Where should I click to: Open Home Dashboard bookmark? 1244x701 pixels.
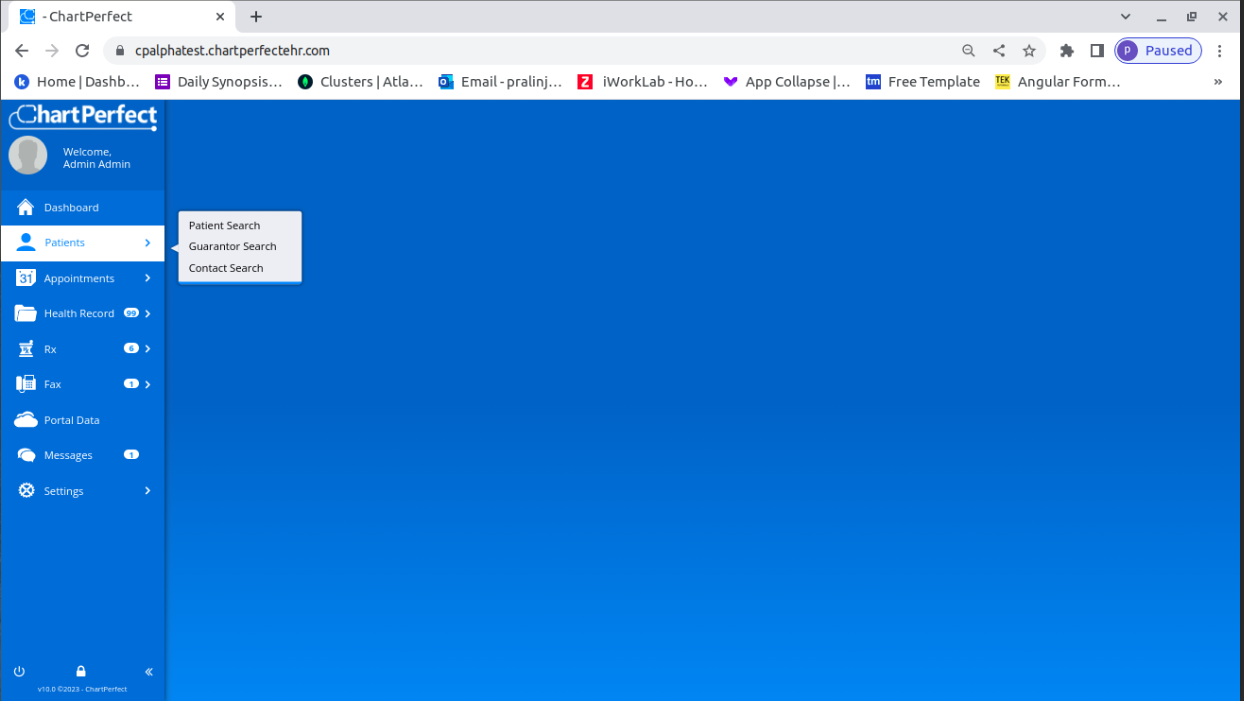coord(76,82)
